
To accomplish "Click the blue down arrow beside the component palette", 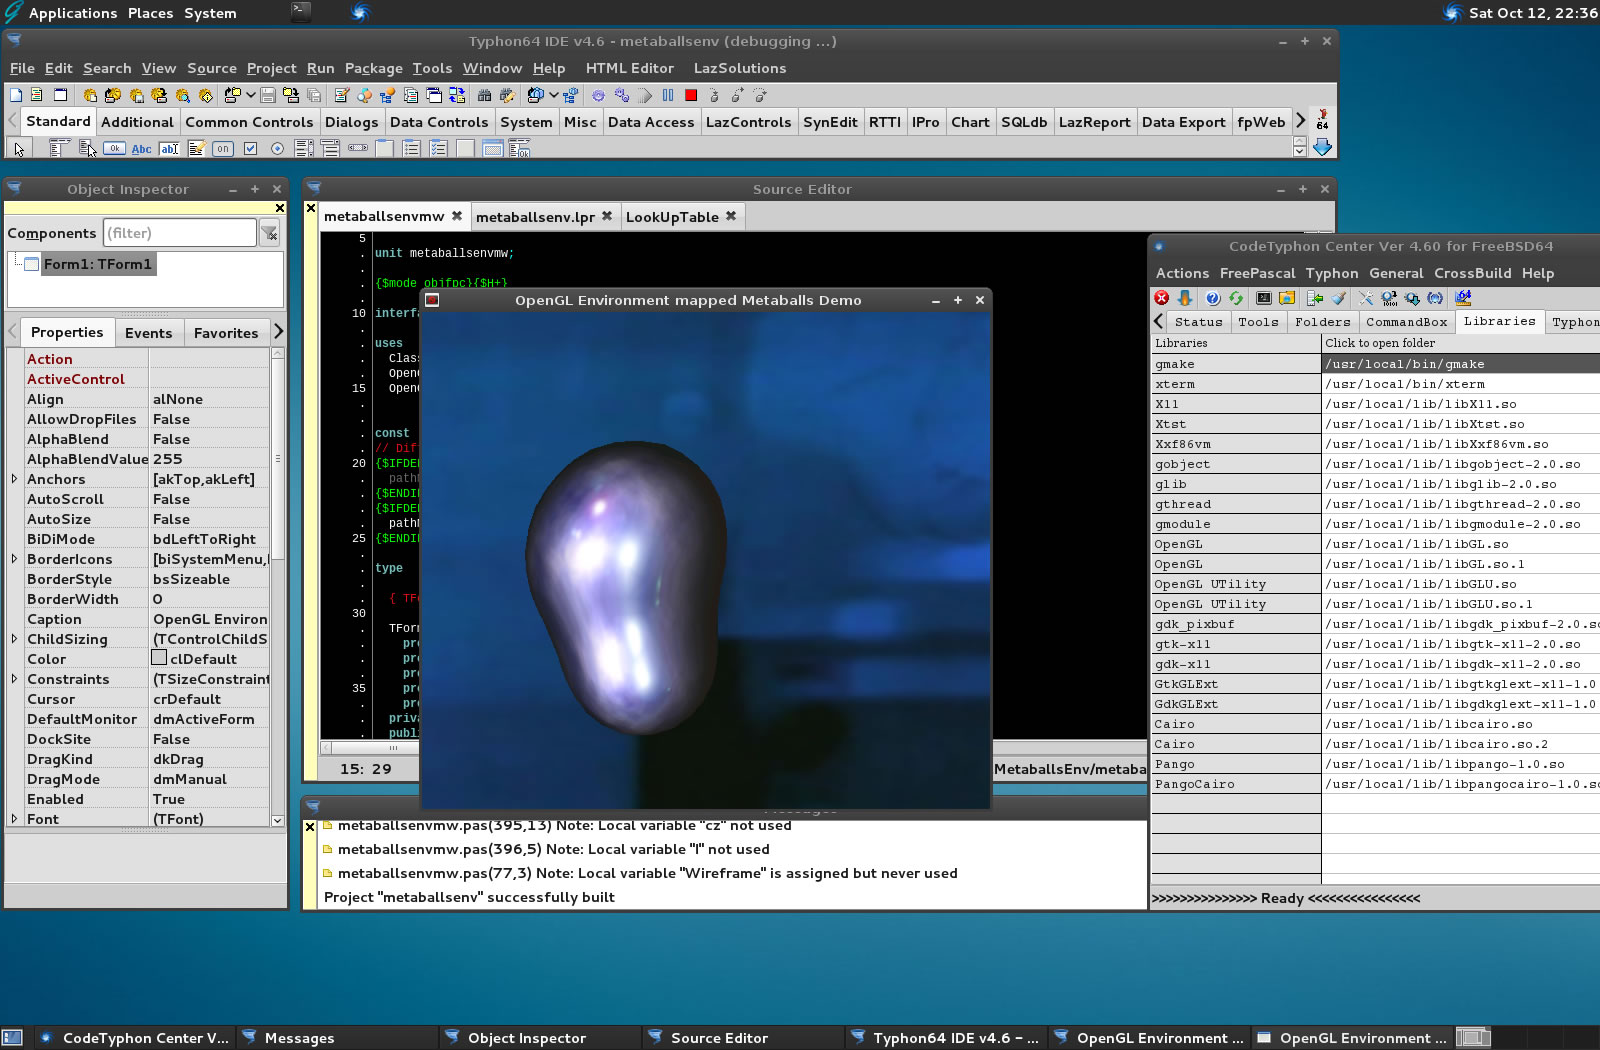I will coord(1322,147).
